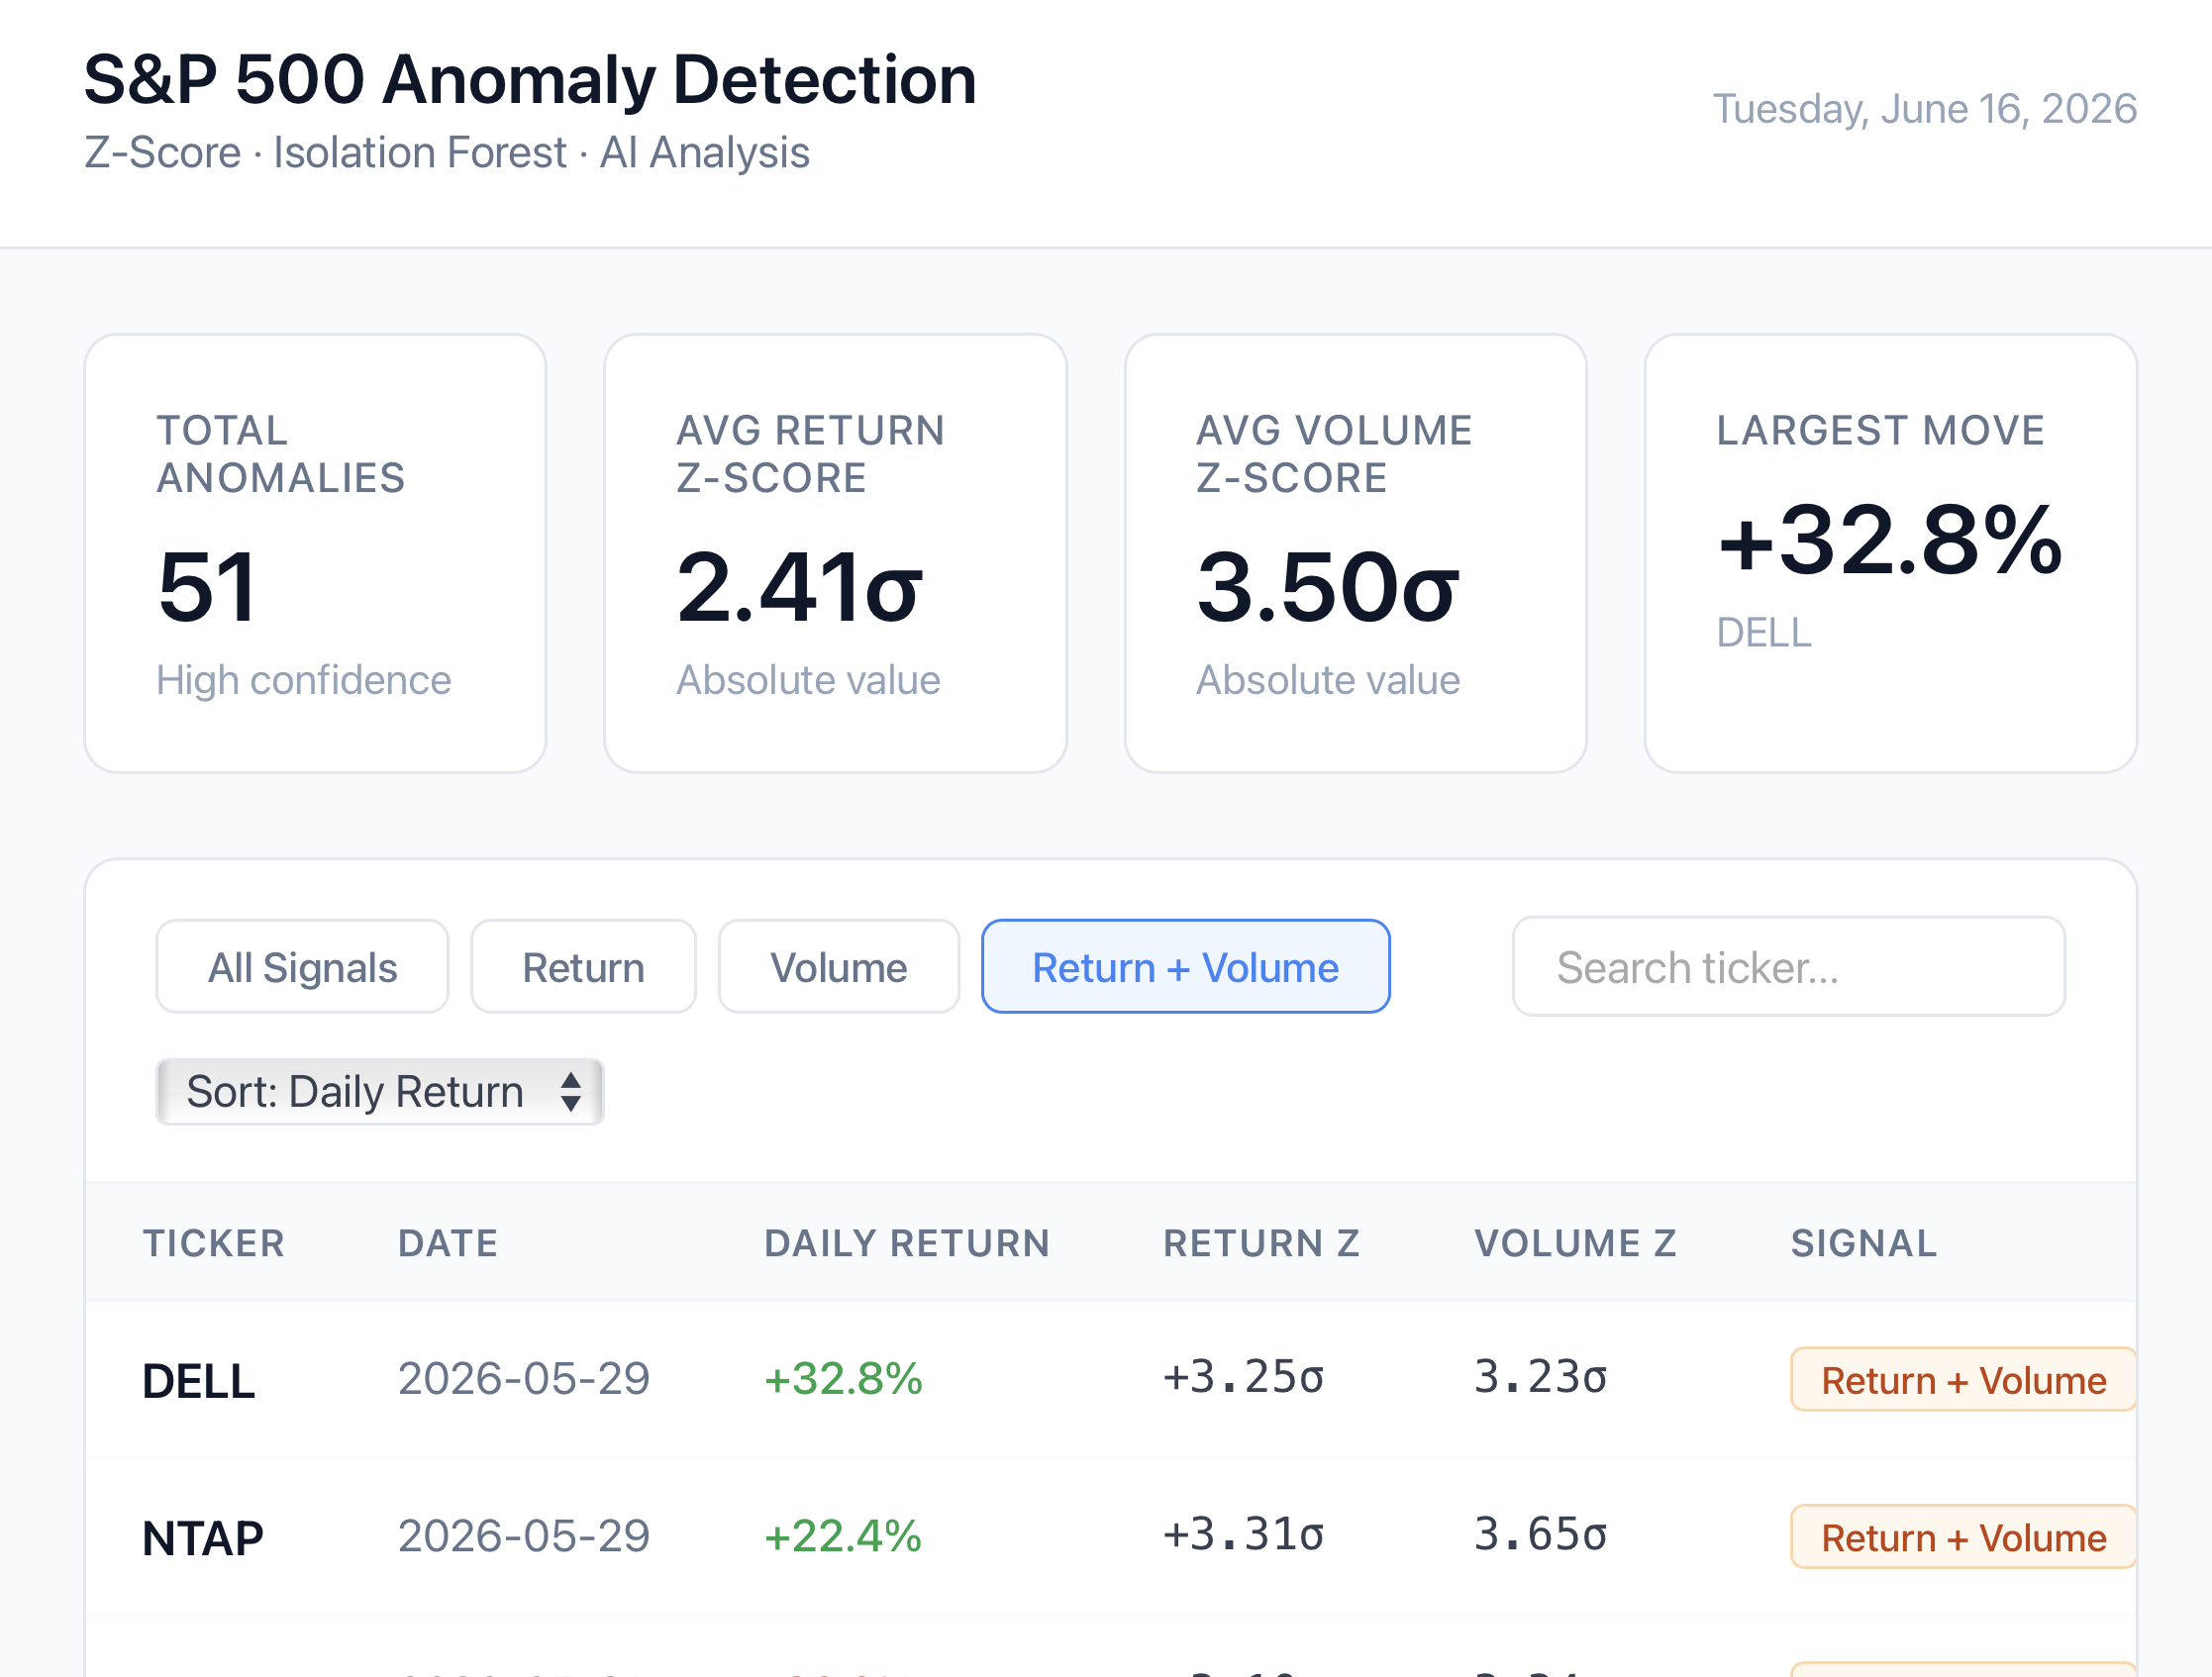Sort by the DATE column header
2212x1677 pixels.
448,1243
